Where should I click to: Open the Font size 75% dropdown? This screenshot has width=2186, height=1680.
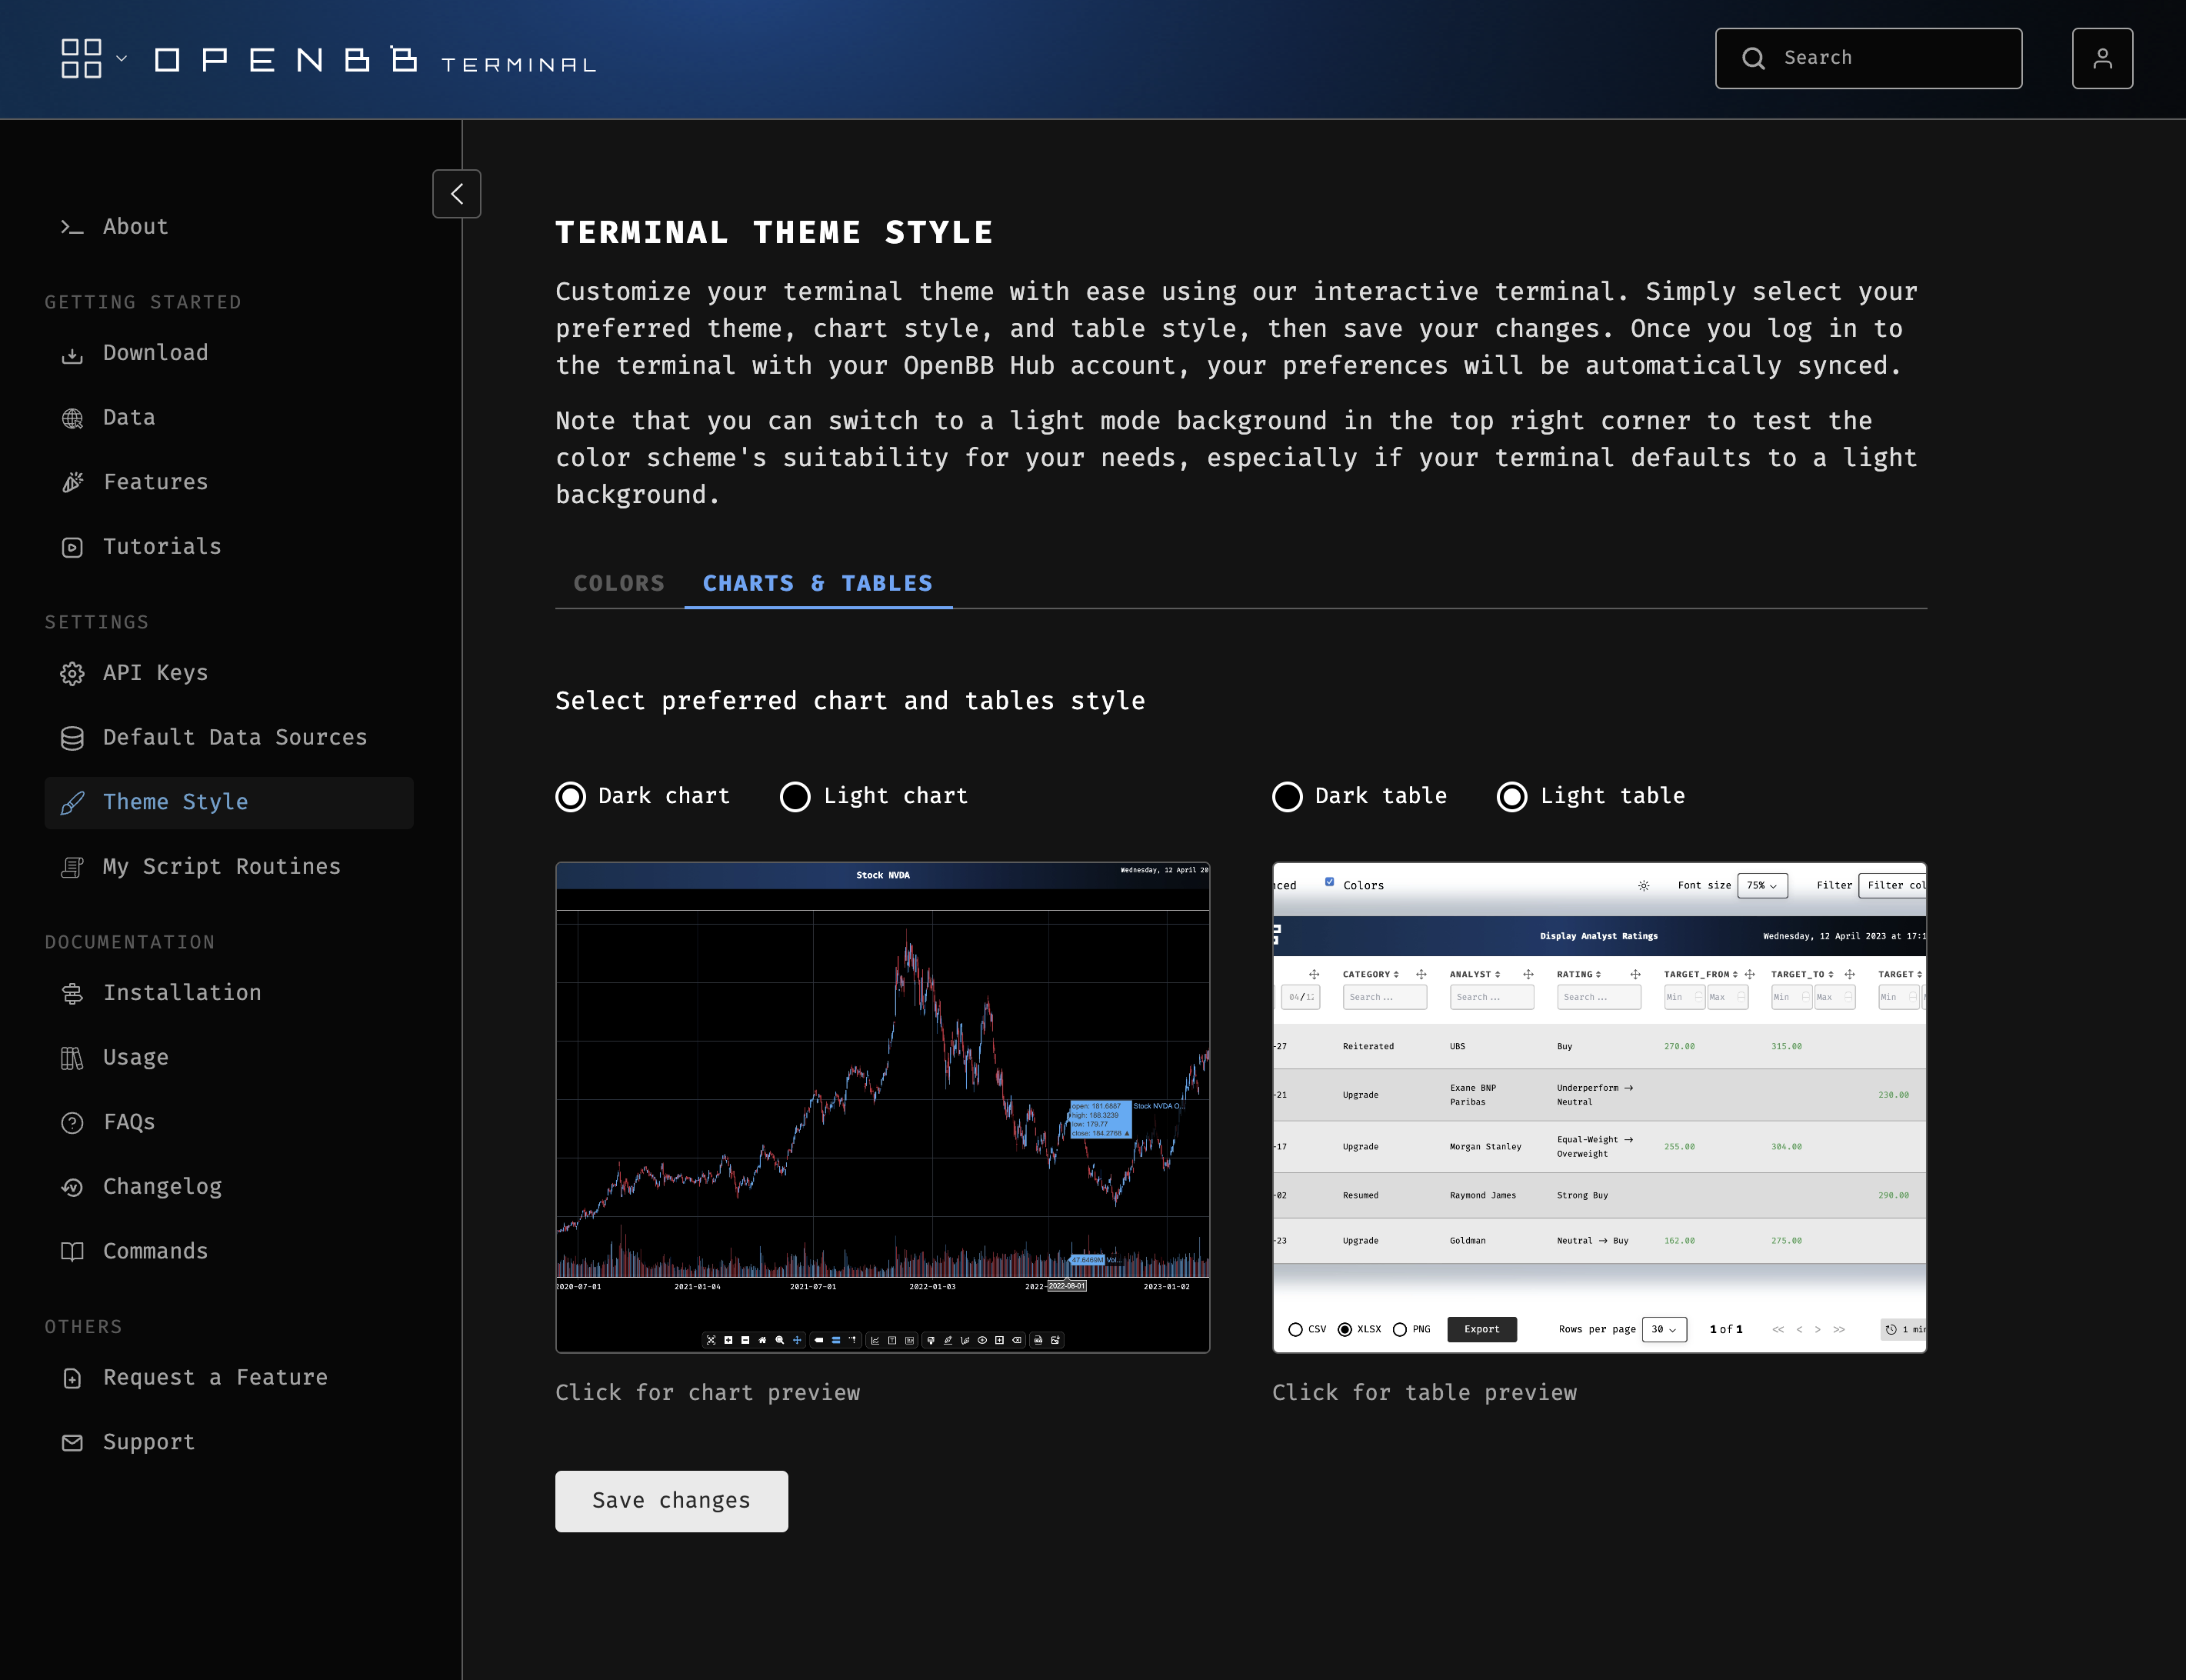tap(1762, 886)
